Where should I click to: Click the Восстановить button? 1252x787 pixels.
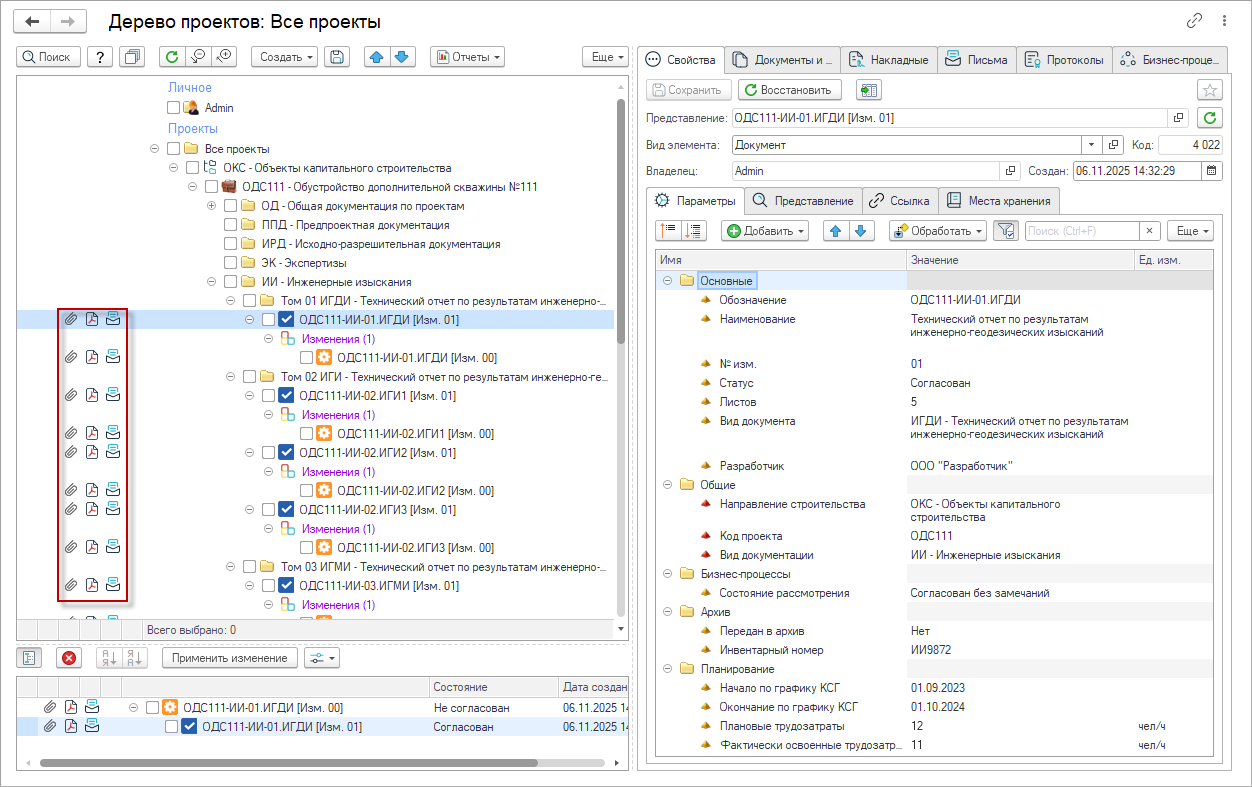pos(789,90)
